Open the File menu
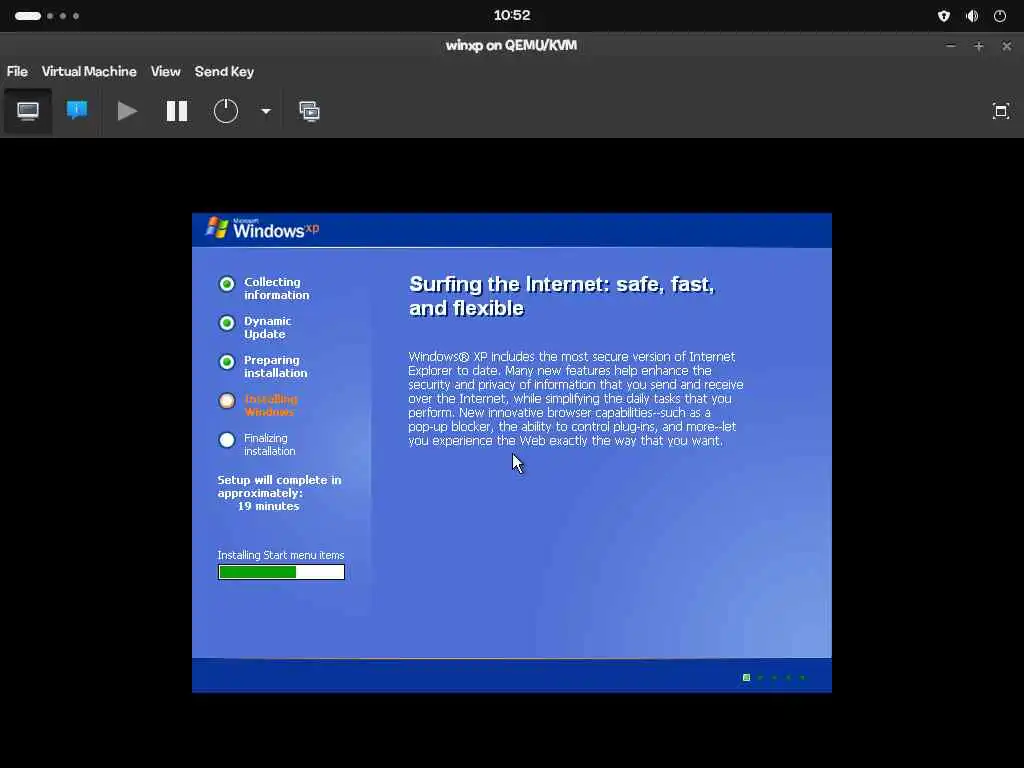This screenshot has height=768, width=1024. 17,71
